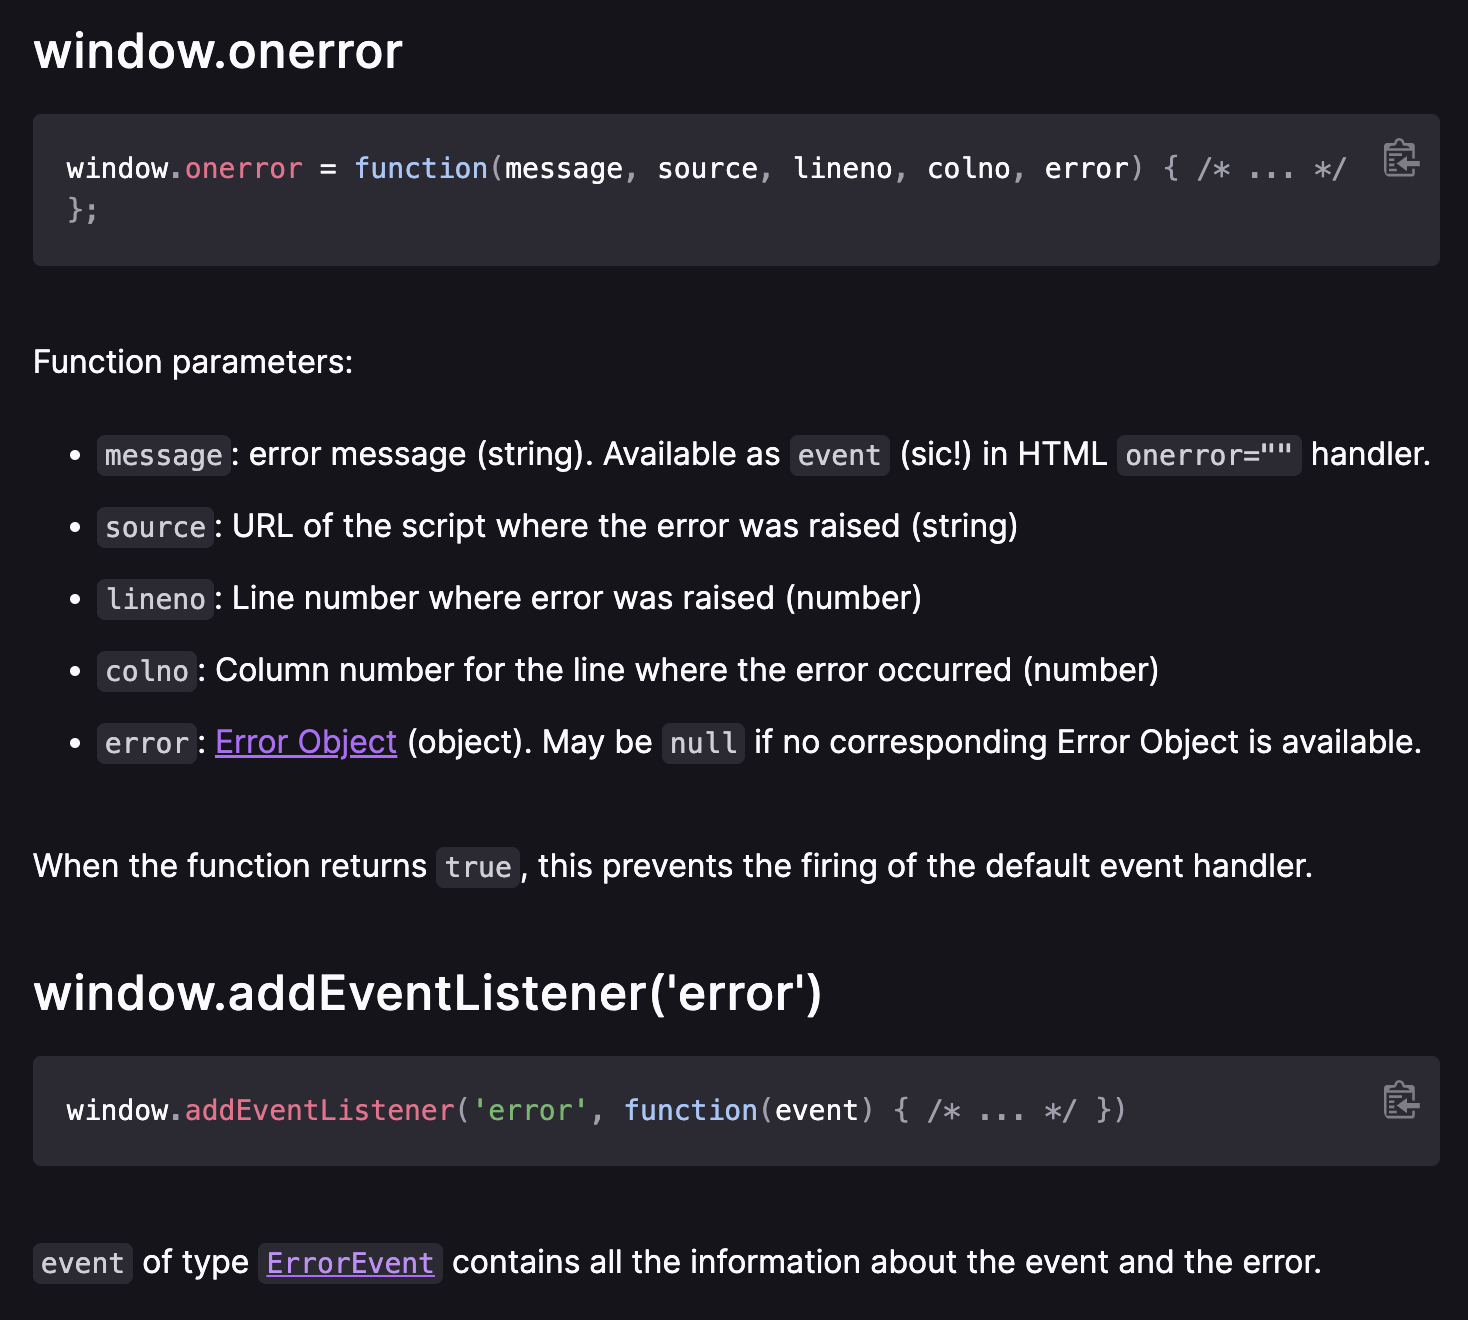Click the window.addEventListener('error') heading

pos(428,993)
